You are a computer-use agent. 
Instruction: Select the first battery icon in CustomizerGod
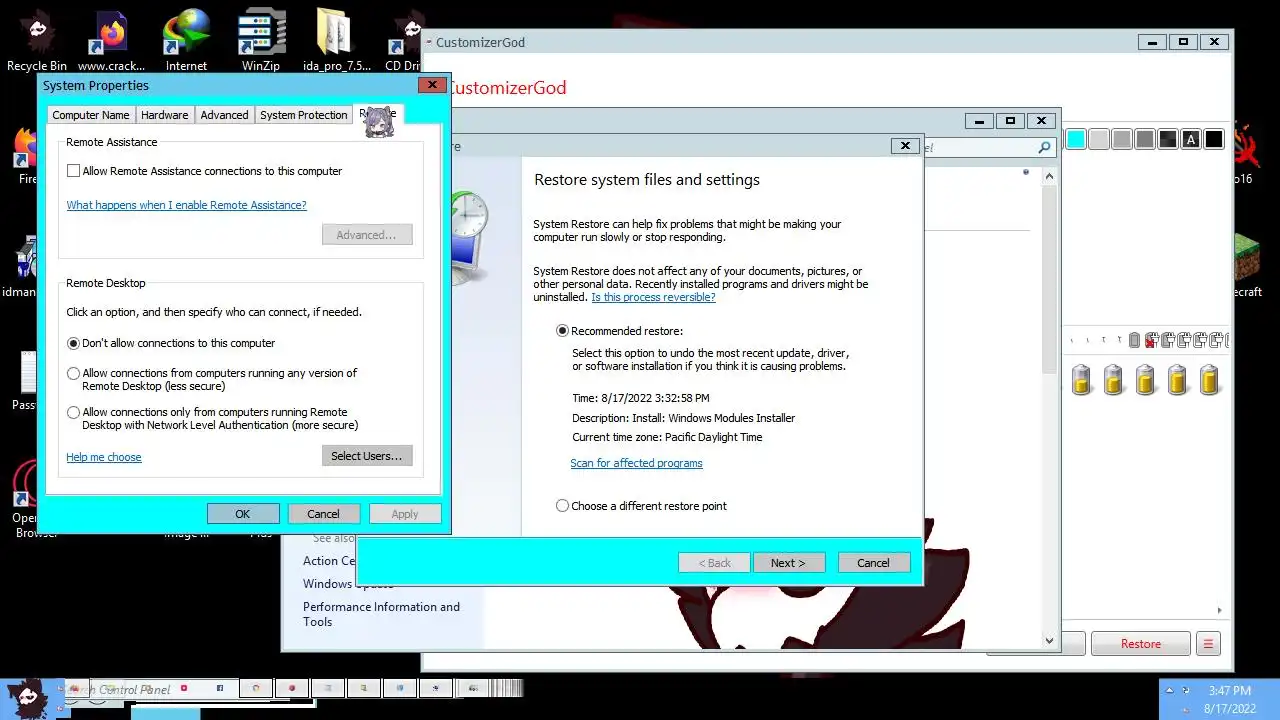1081,379
